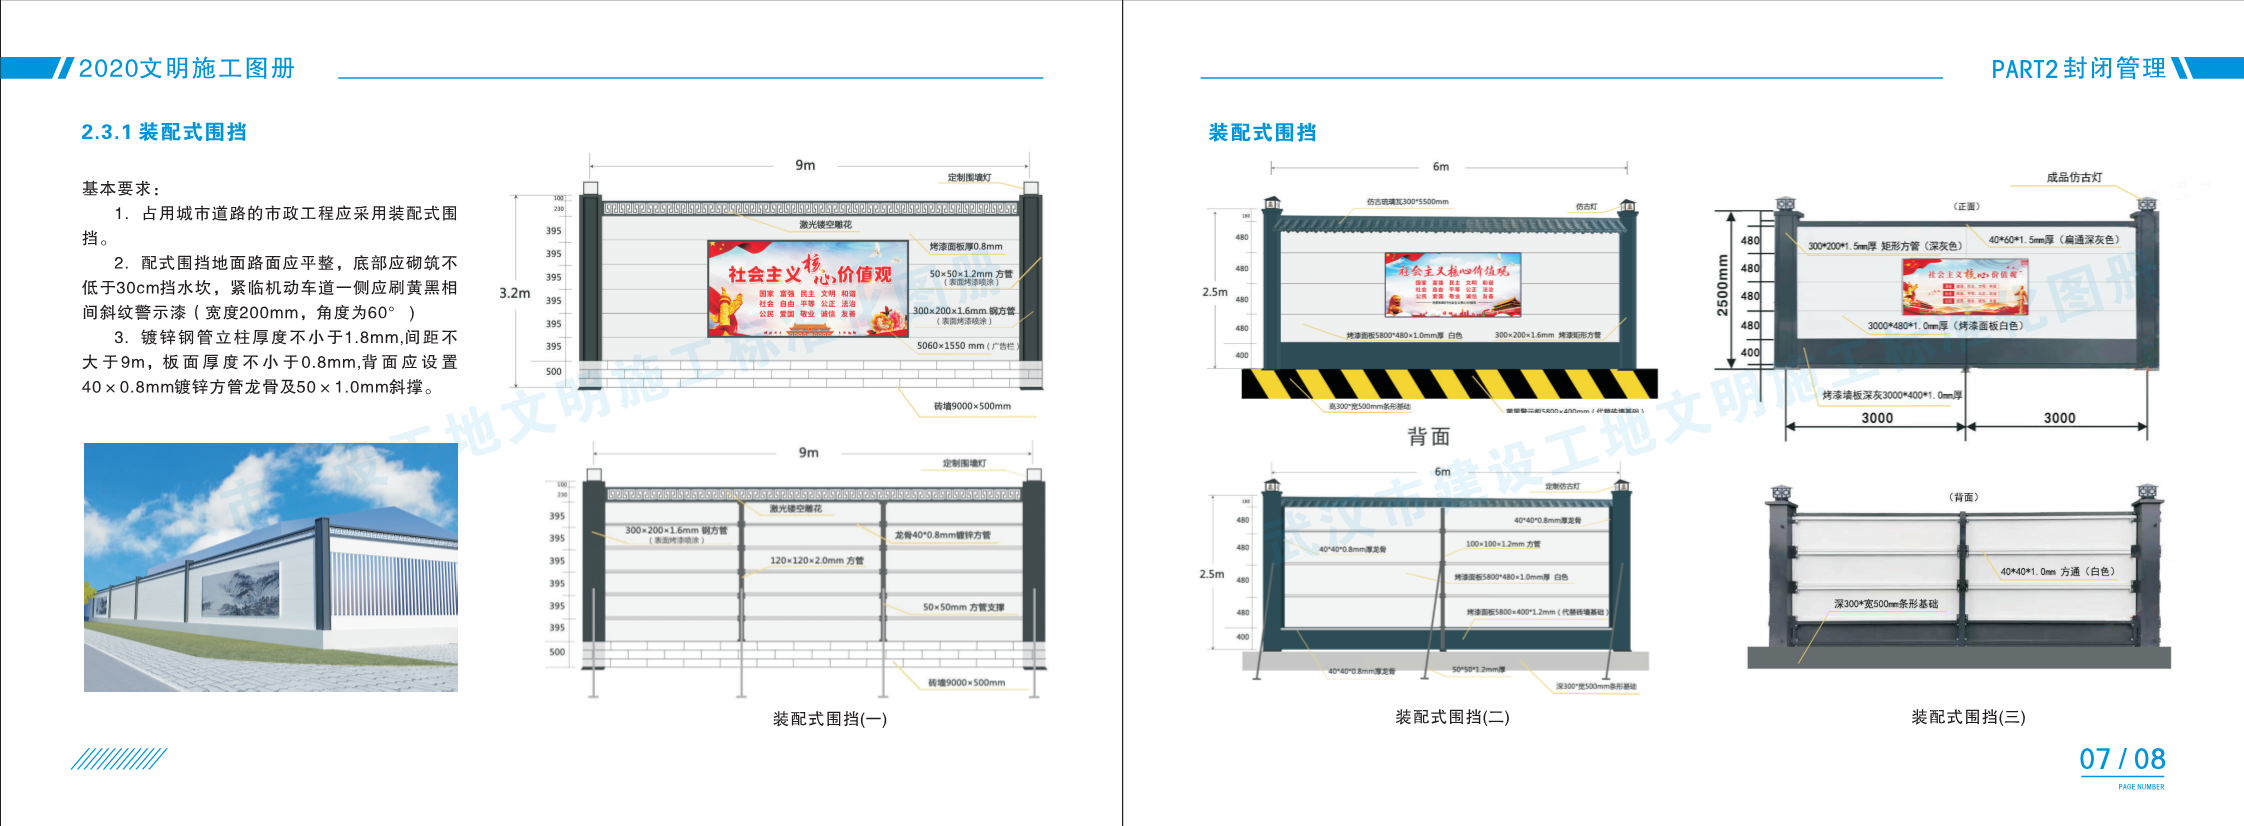Click the small "PAGE NUMBER" label
Image resolution: width=2244 pixels, height=826 pixels.
coord(2141,787)
